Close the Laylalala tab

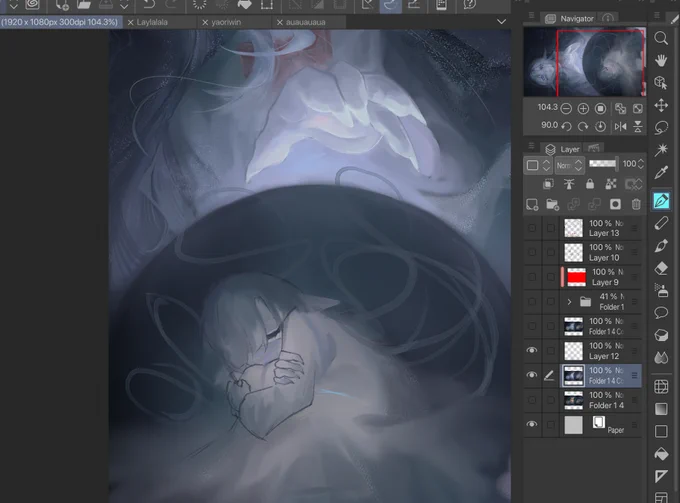pos(130,22)
